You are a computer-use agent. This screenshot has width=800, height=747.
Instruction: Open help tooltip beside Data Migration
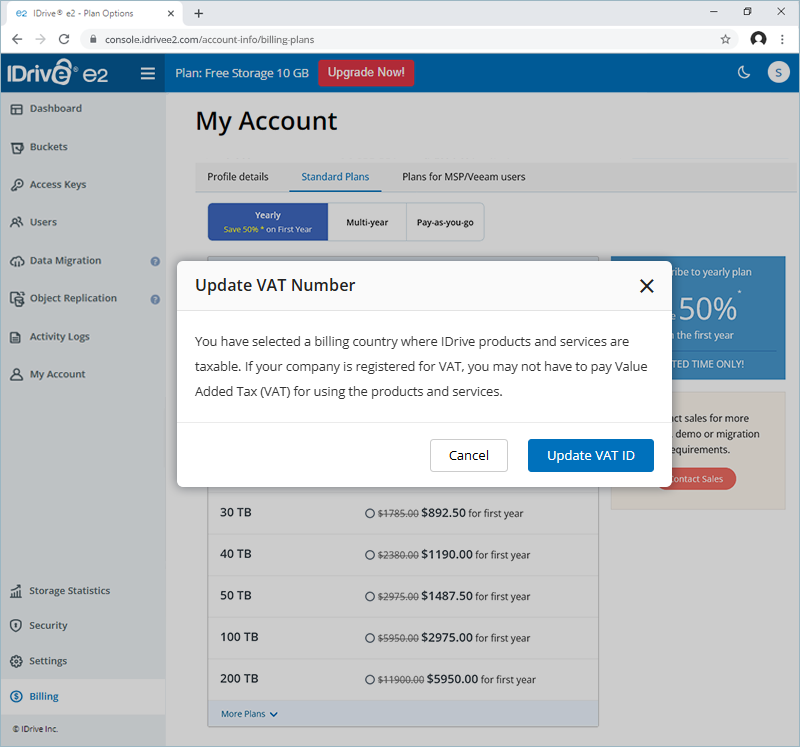point(155,261)
